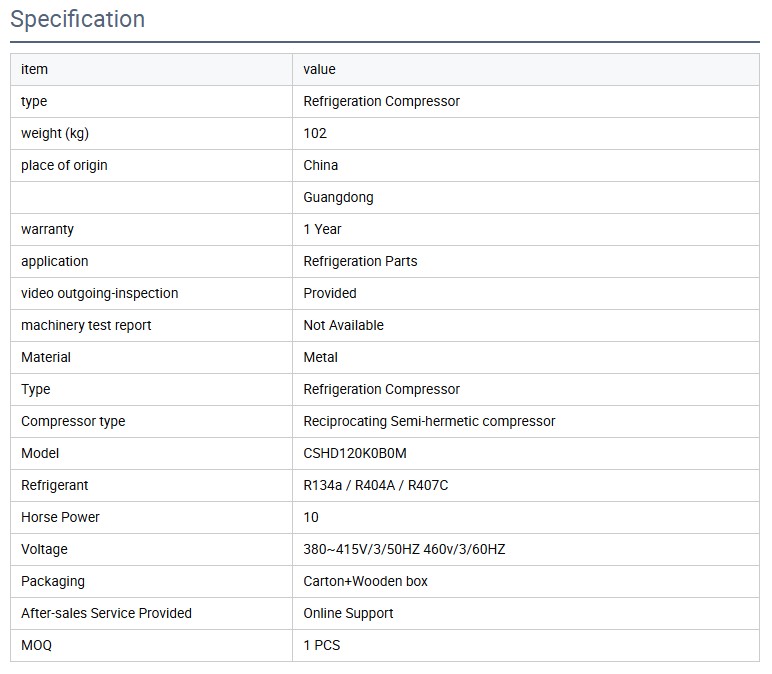
Task: Click the Metal material value
Action: coord(321,357)
